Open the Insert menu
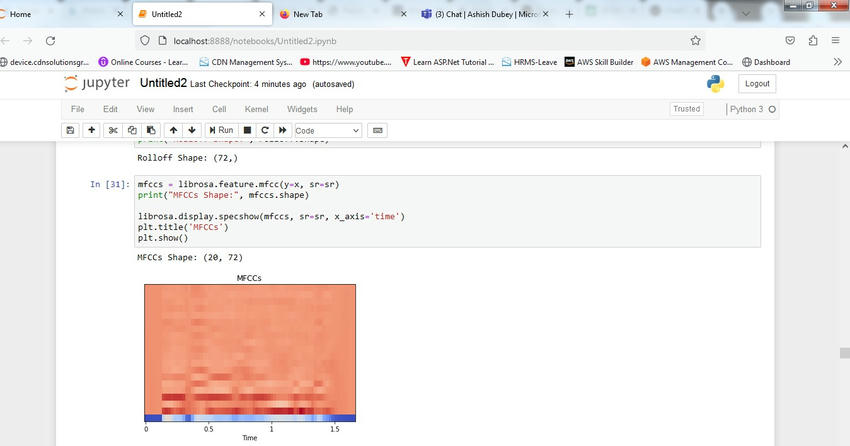Screen dimensions: 850x446 point(183,109)
